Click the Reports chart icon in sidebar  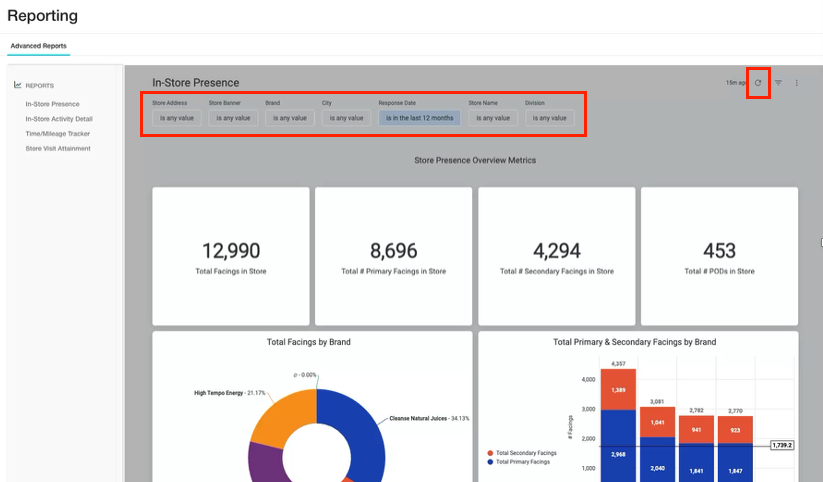18,85
